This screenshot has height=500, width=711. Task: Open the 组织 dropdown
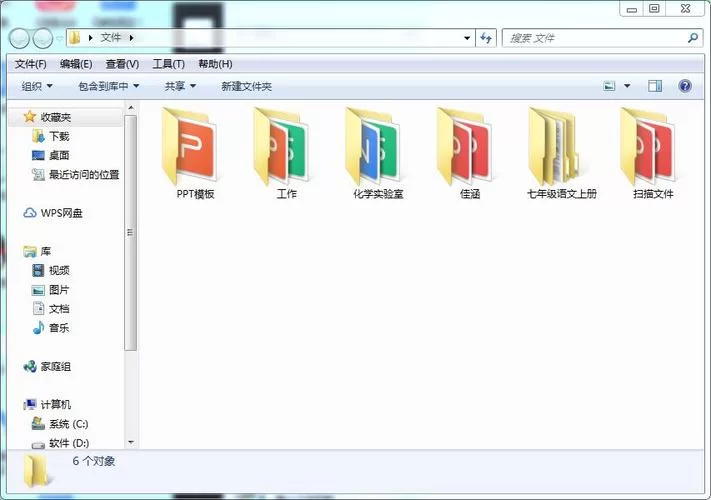(37, 86)
